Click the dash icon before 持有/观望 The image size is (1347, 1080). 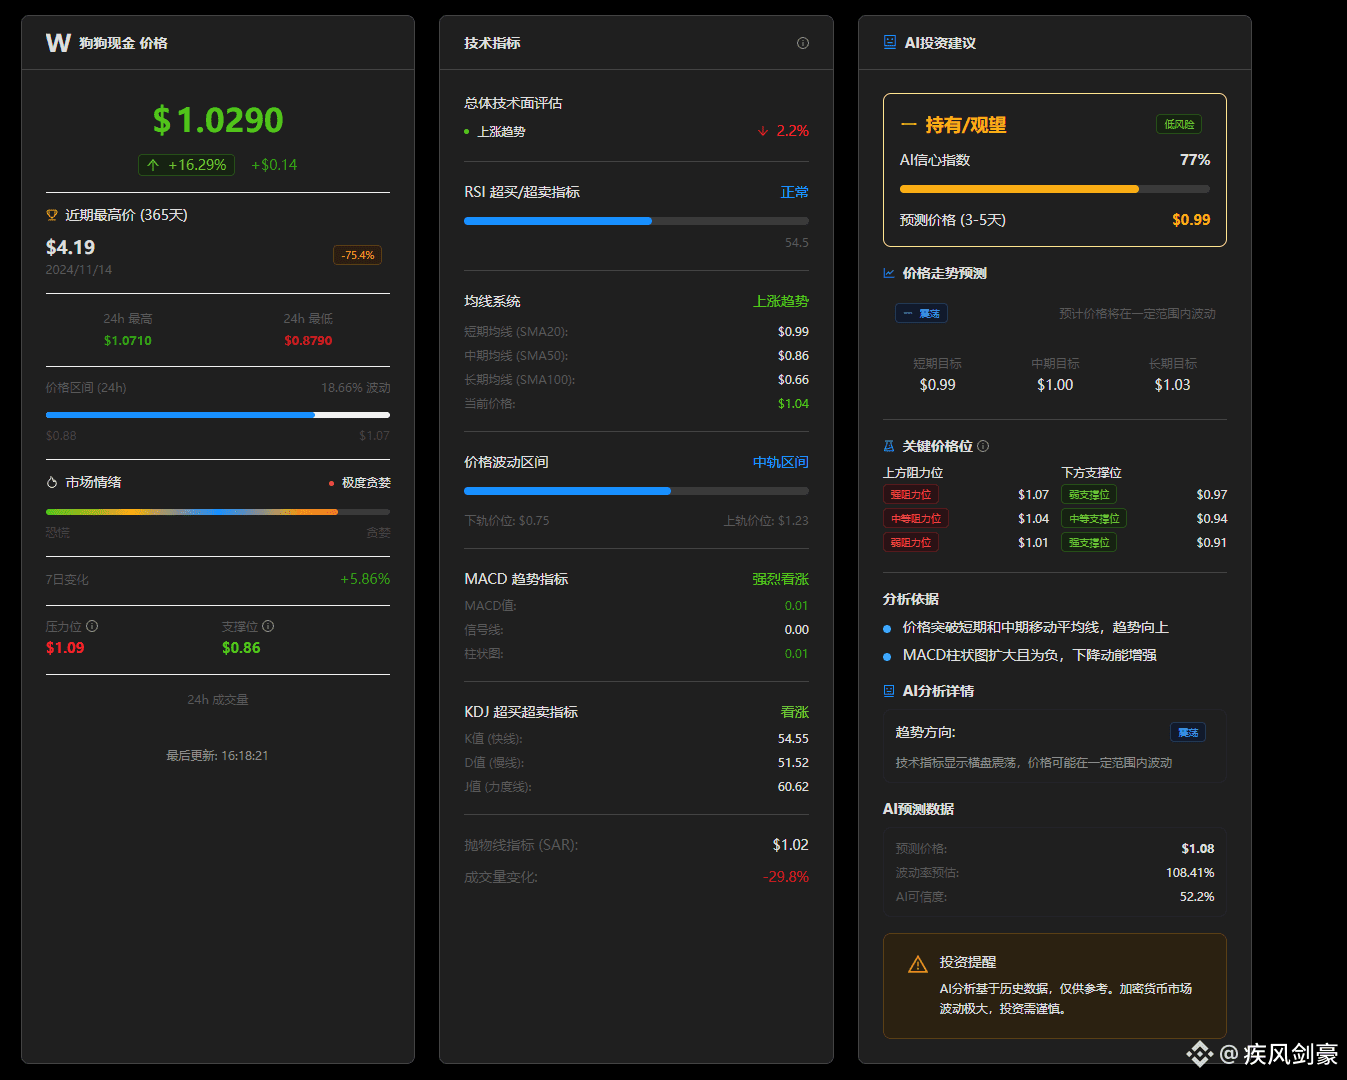pos(908,125)
